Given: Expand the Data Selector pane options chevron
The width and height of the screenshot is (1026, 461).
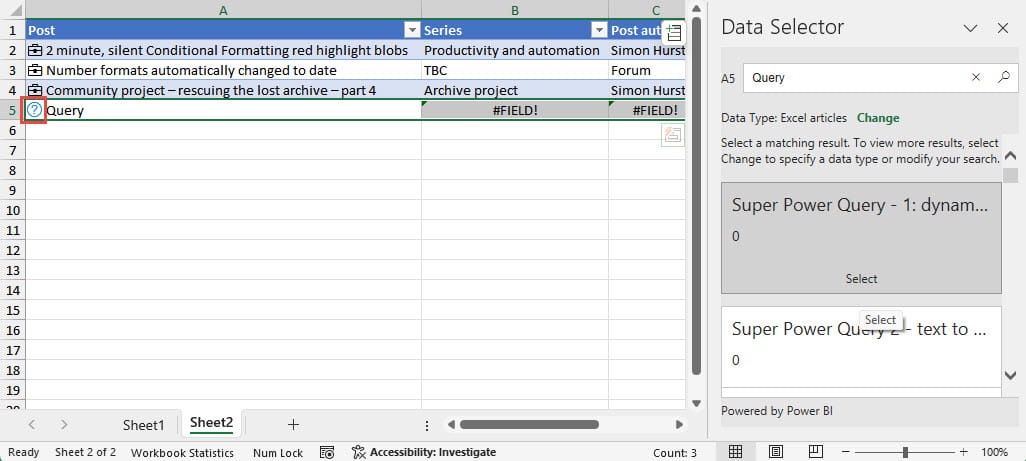Looking at the screenshot, I should 970,28.
